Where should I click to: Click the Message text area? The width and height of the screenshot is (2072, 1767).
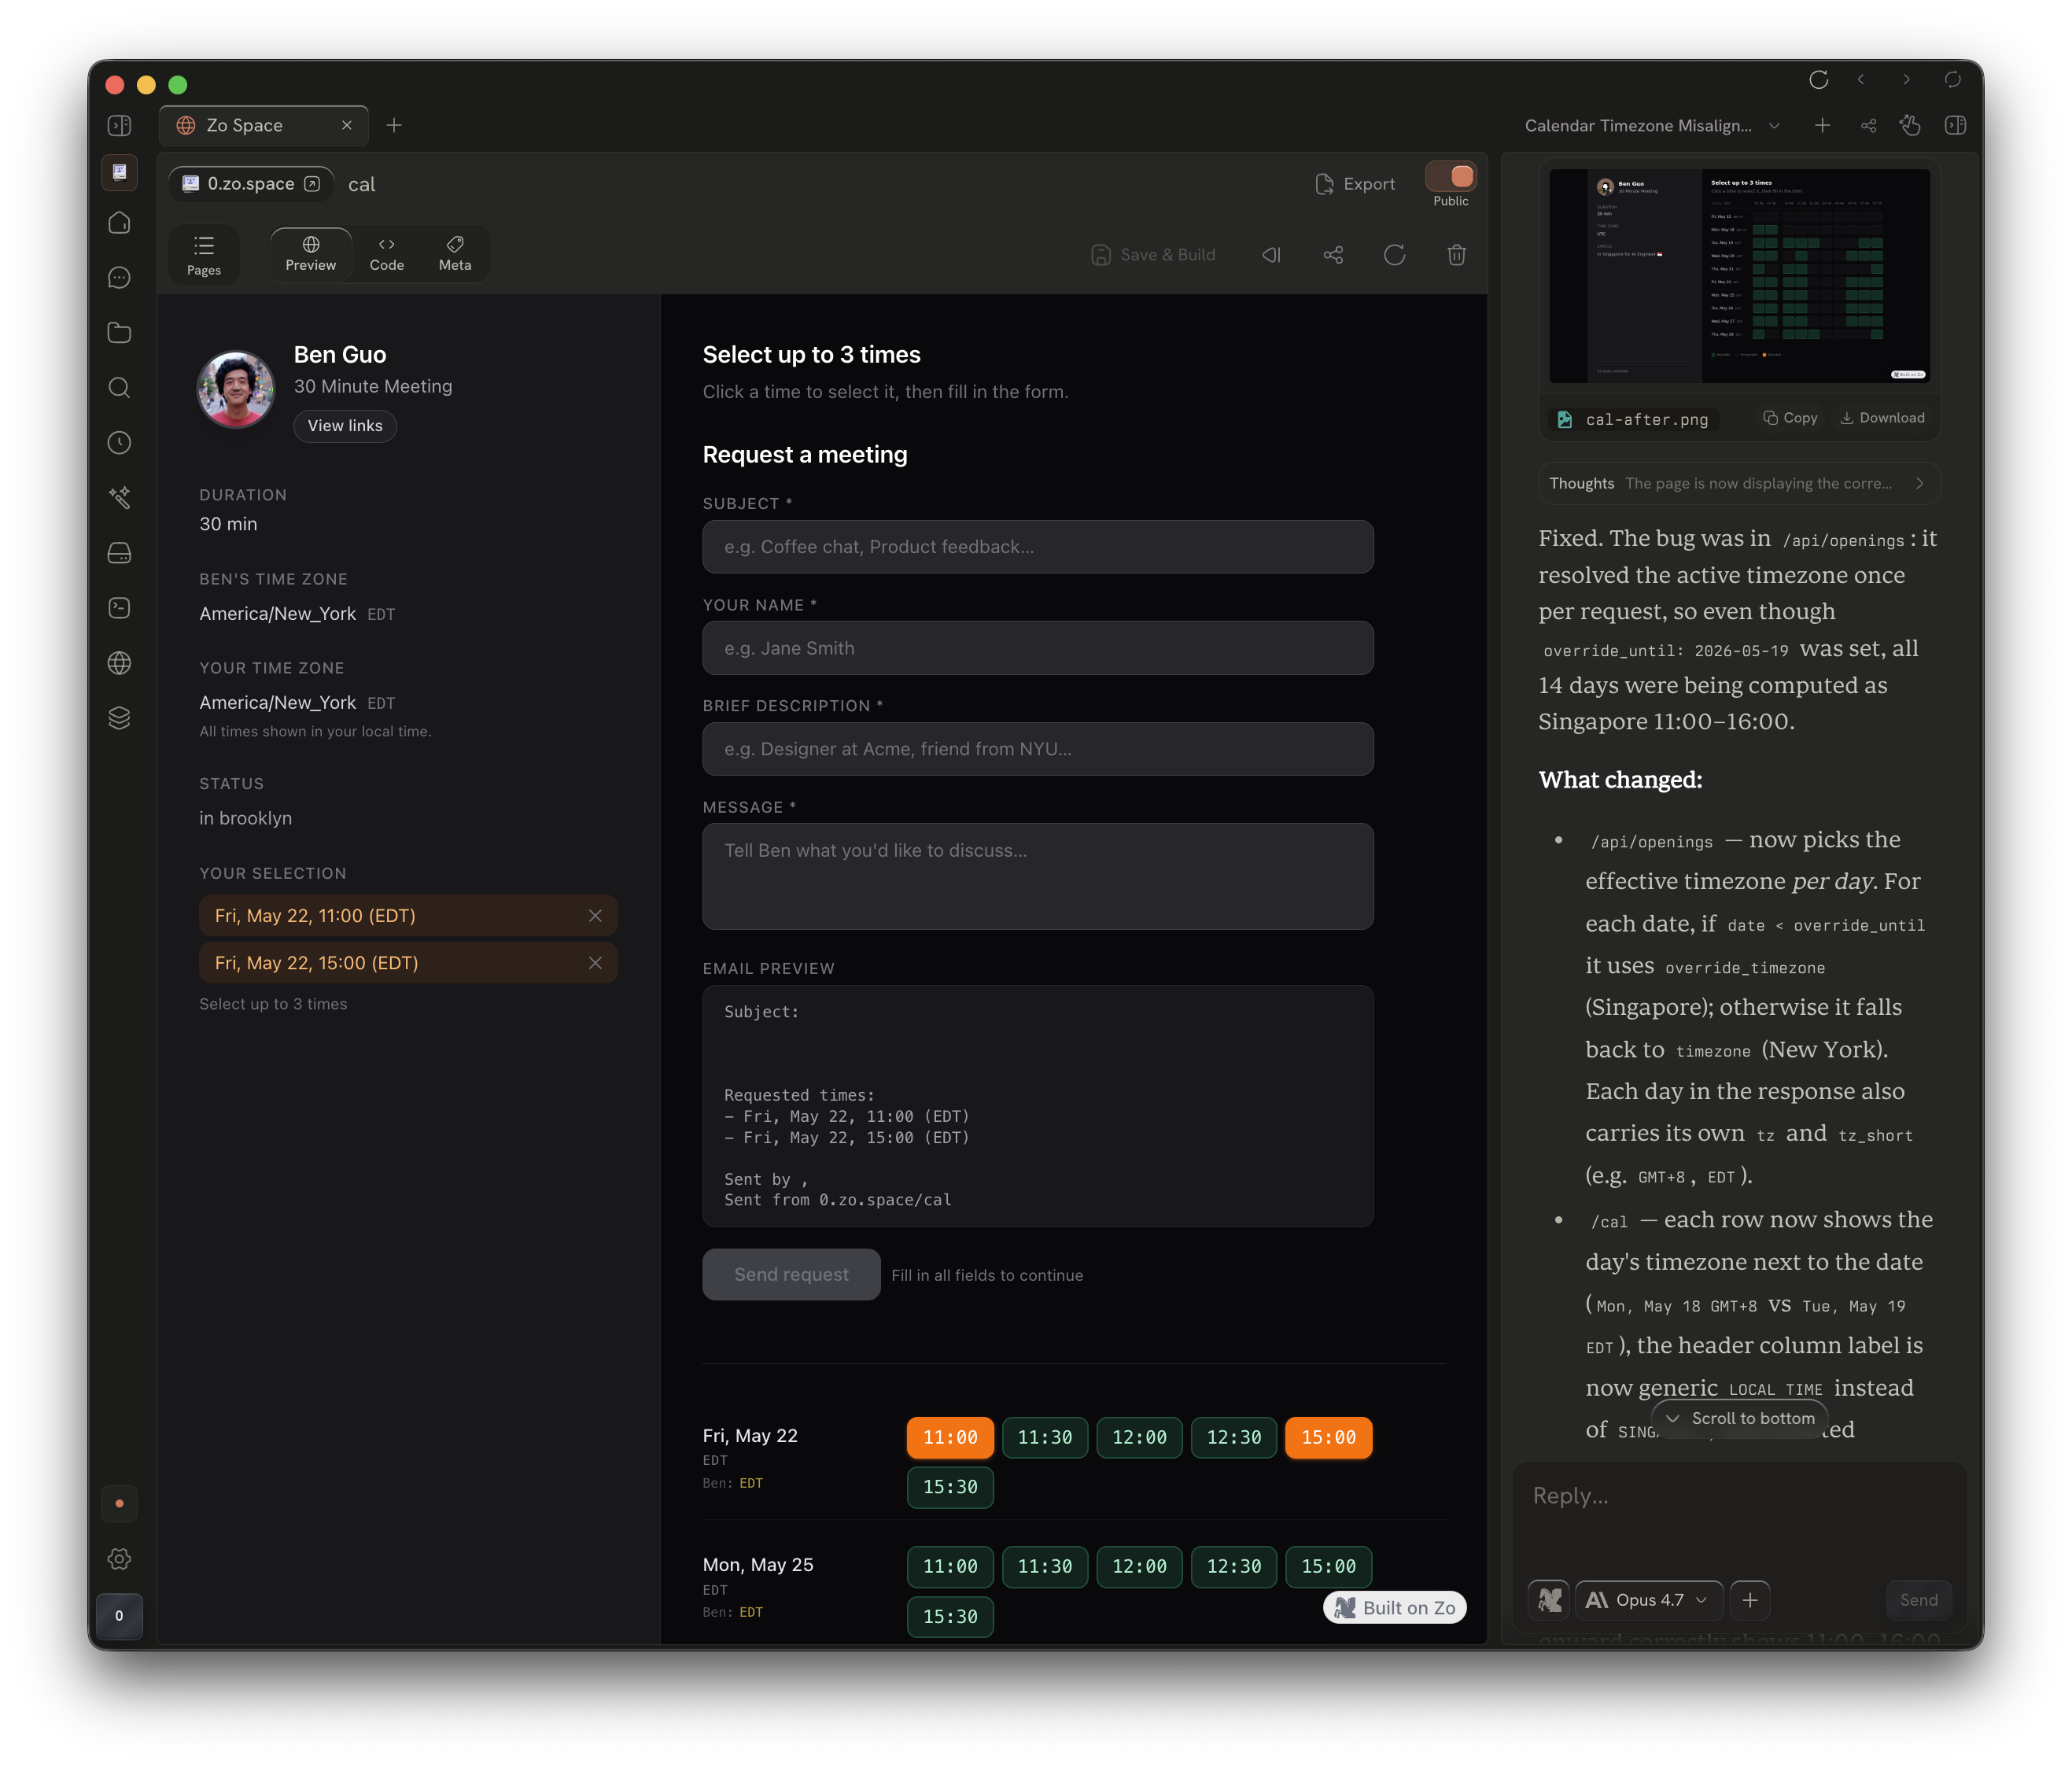click(x=1038, y=877)
